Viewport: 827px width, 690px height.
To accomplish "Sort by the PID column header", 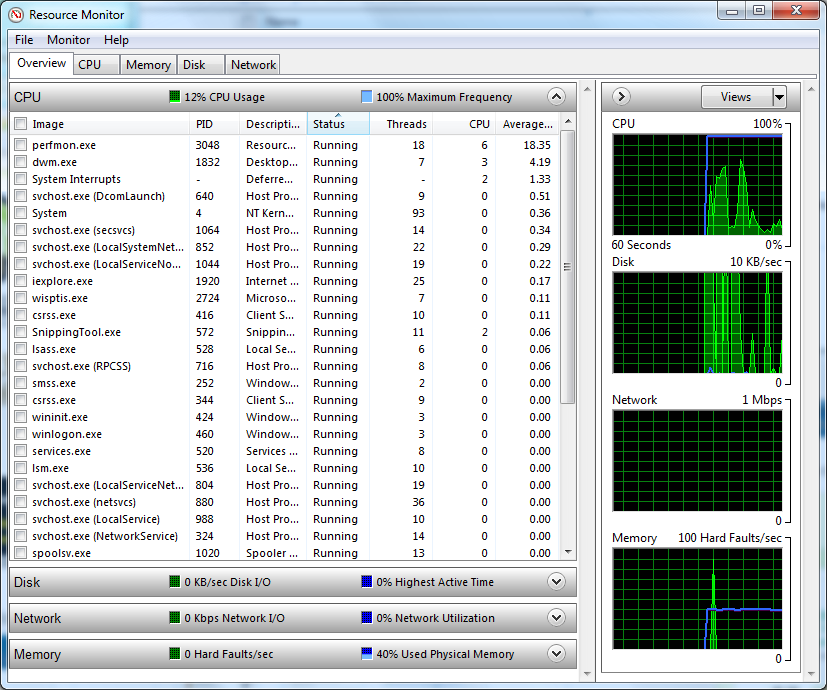I will (214, 124).
